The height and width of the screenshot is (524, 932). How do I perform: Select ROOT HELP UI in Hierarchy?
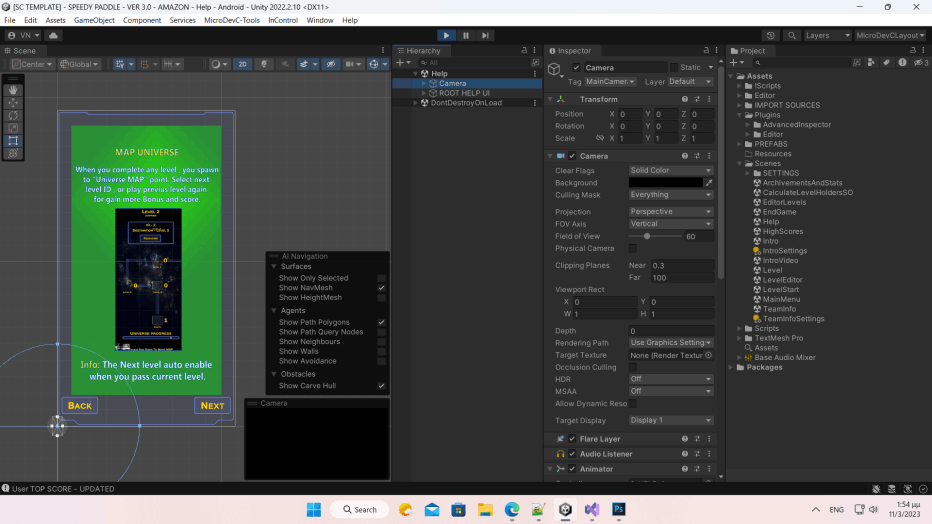(463, 93)
